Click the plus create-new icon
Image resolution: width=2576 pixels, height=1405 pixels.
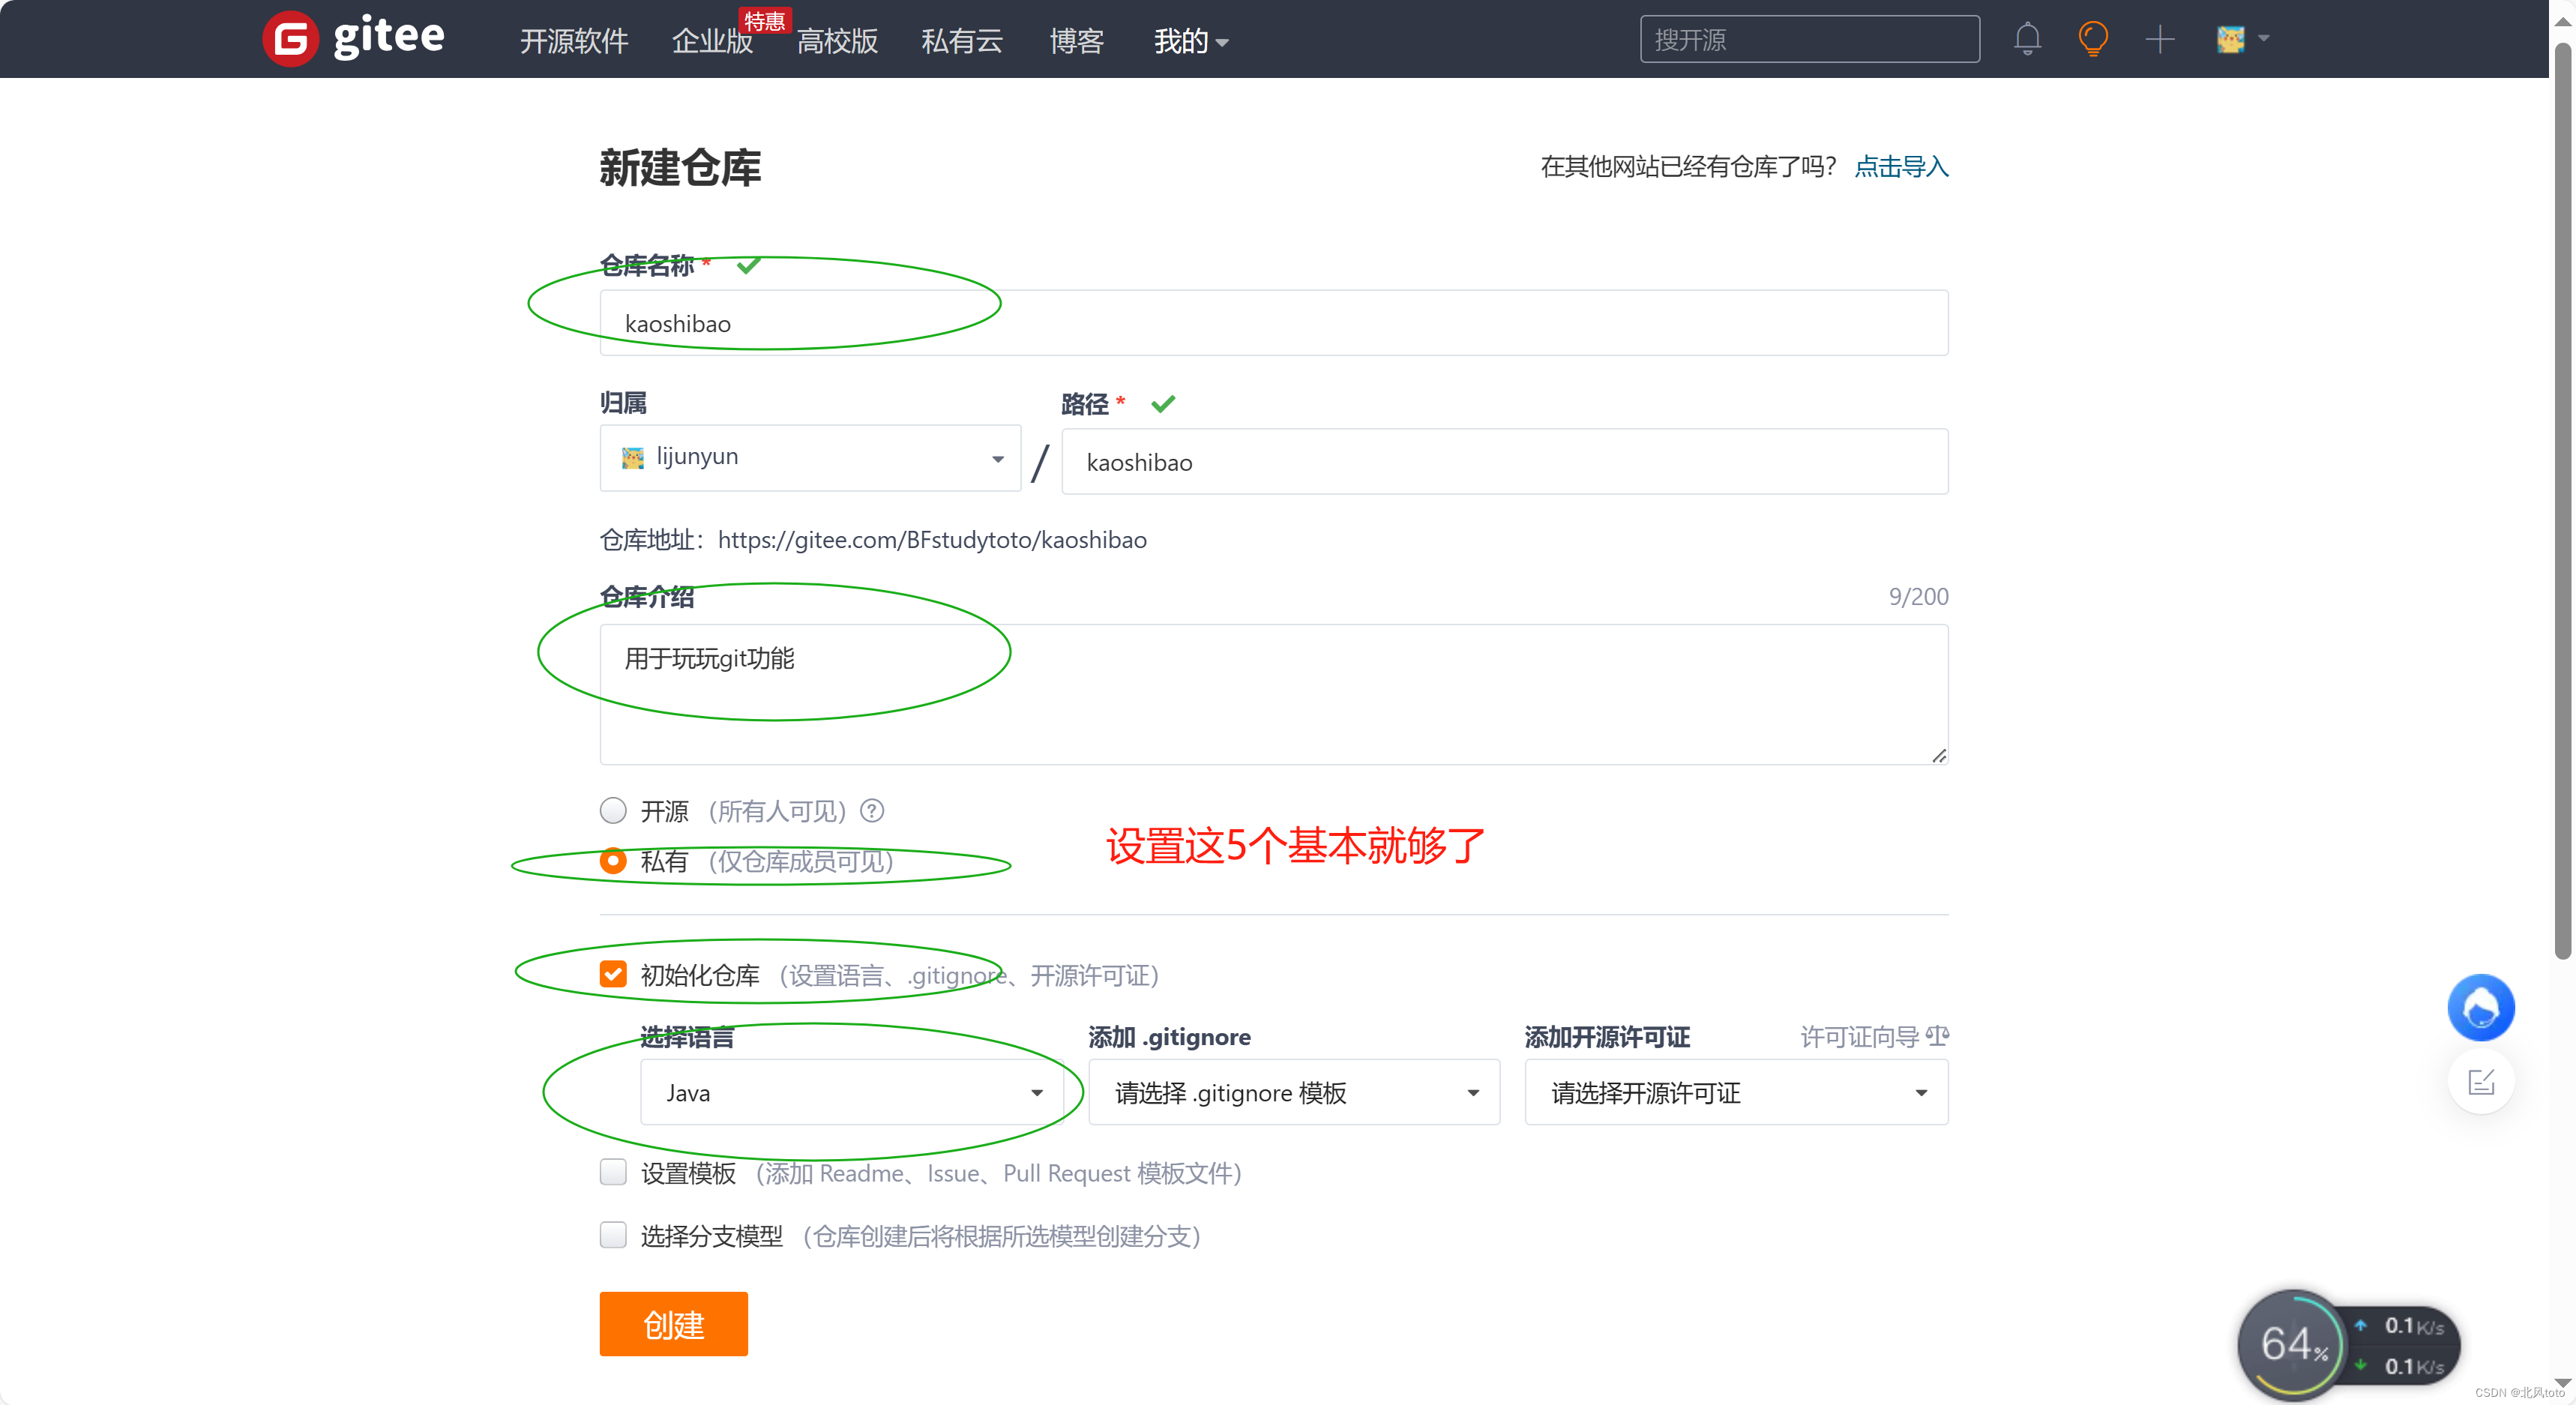[x=2159, y=39]
